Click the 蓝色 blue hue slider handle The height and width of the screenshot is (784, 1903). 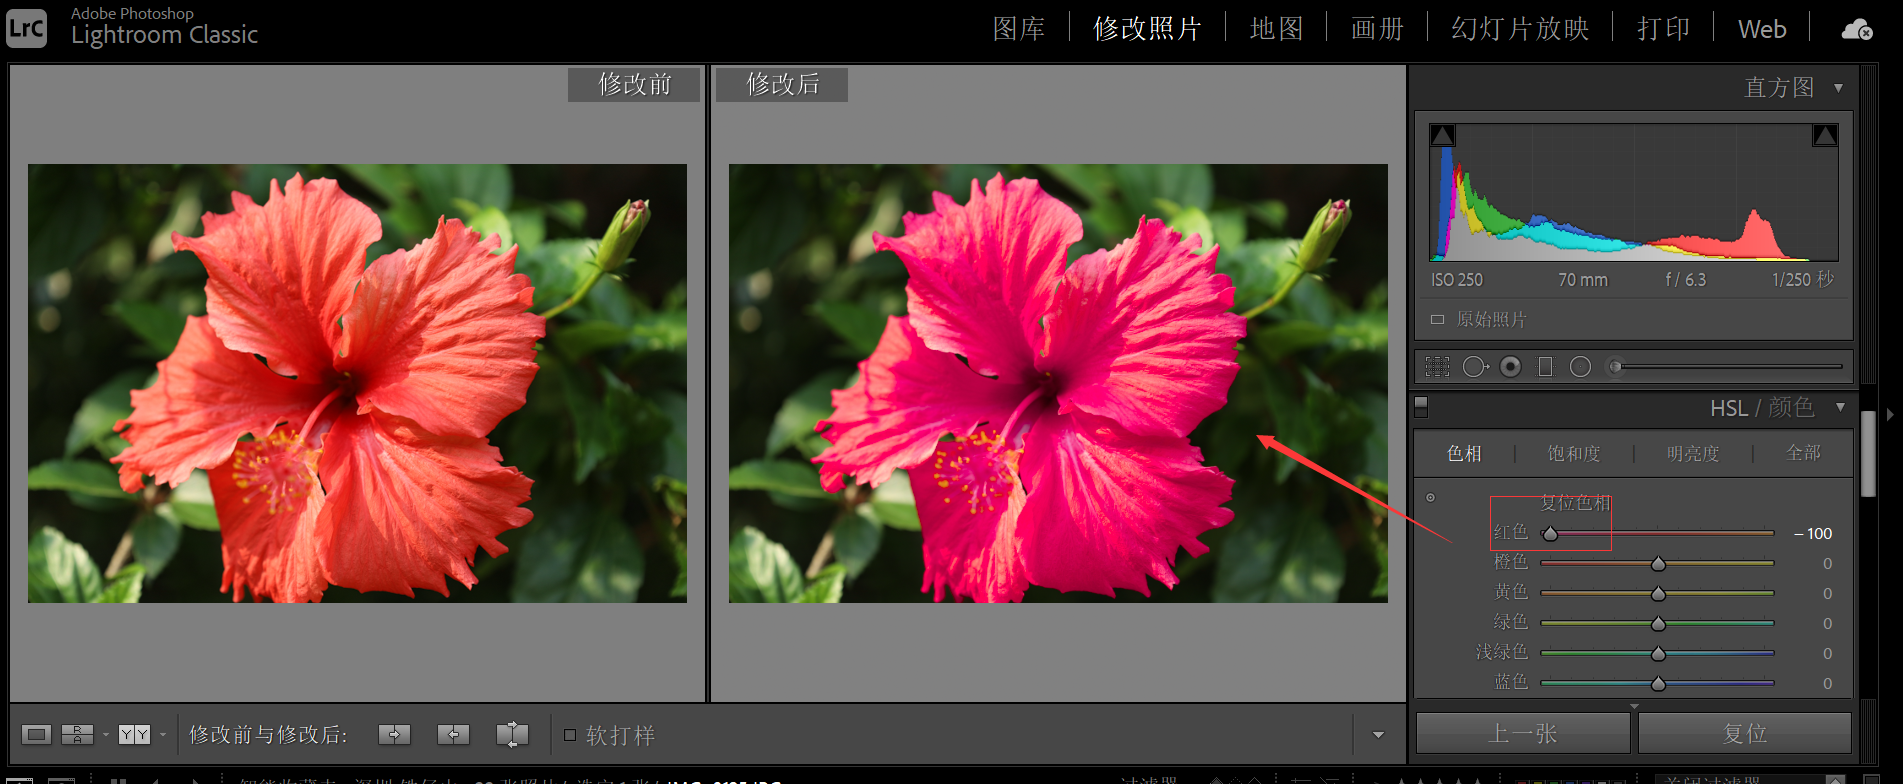click(1658, 684)
